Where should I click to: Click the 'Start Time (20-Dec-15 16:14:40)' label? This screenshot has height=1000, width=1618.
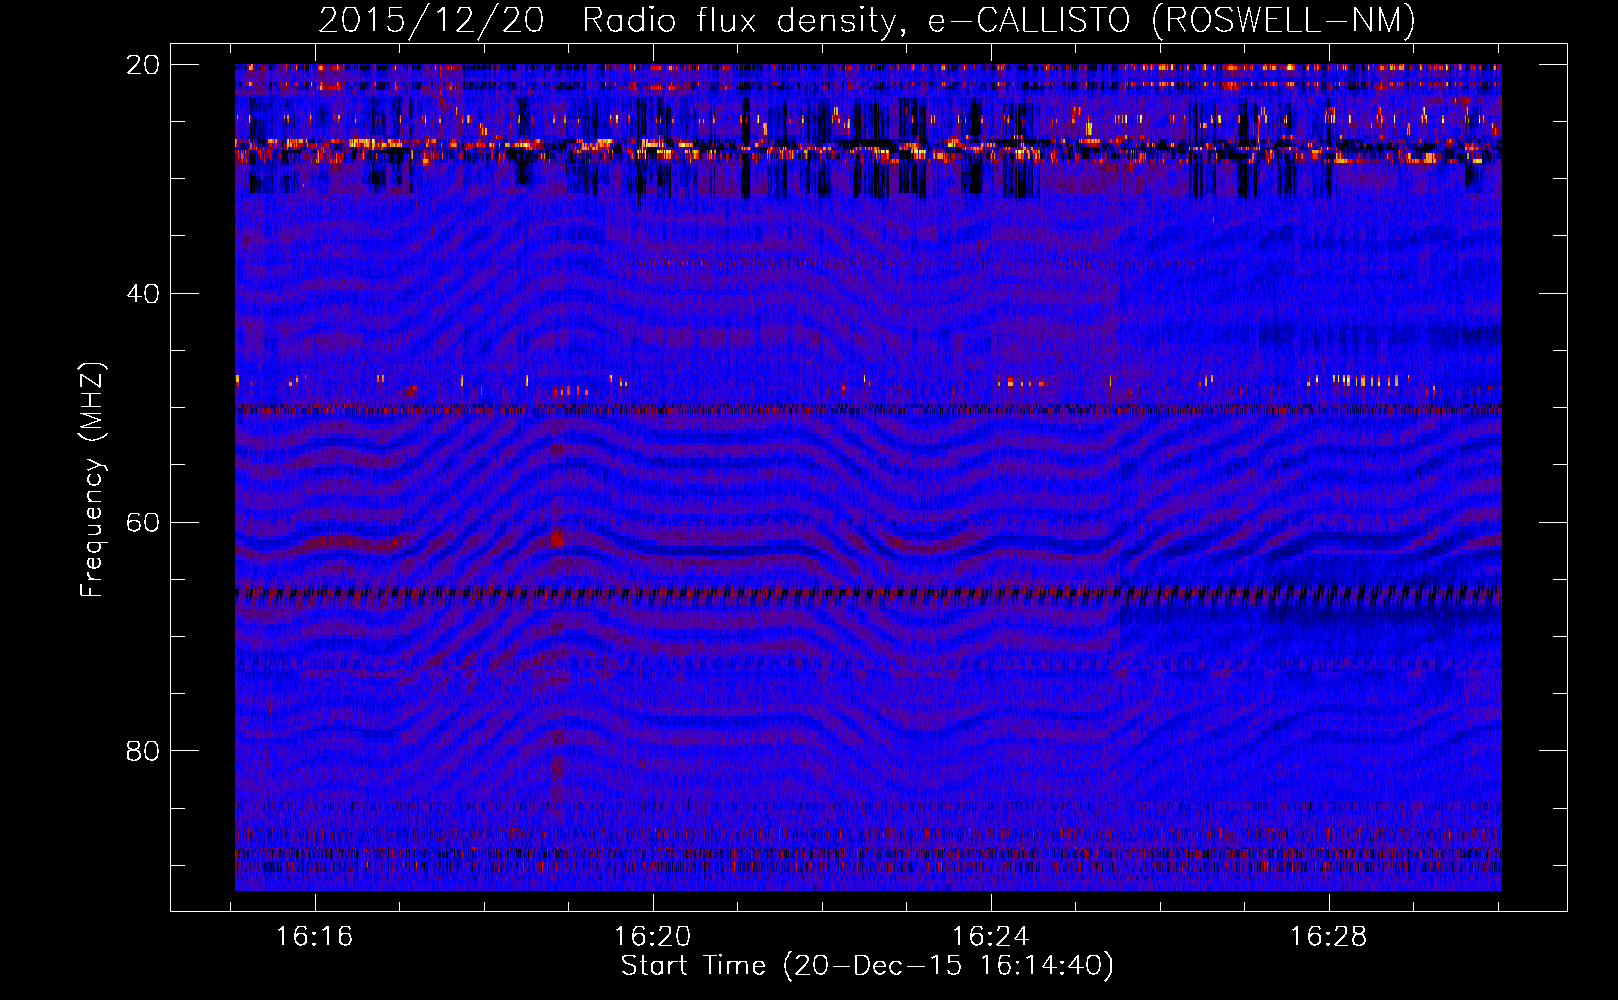click(x=867, y=966)
